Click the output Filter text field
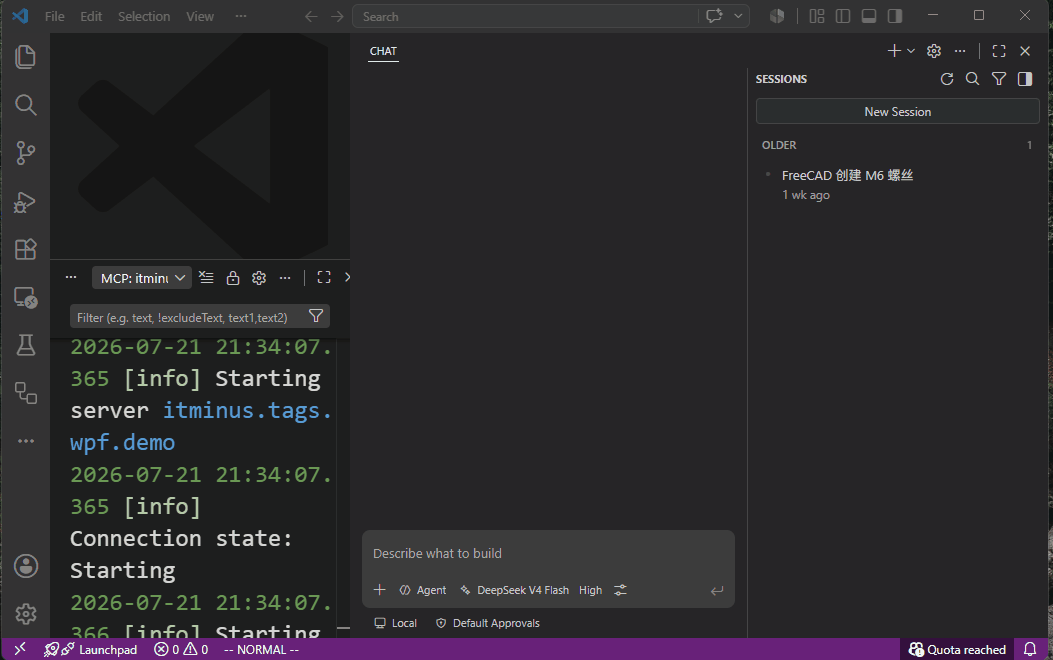The height and width of the screenshot is (660, 1053). (187, 317)
